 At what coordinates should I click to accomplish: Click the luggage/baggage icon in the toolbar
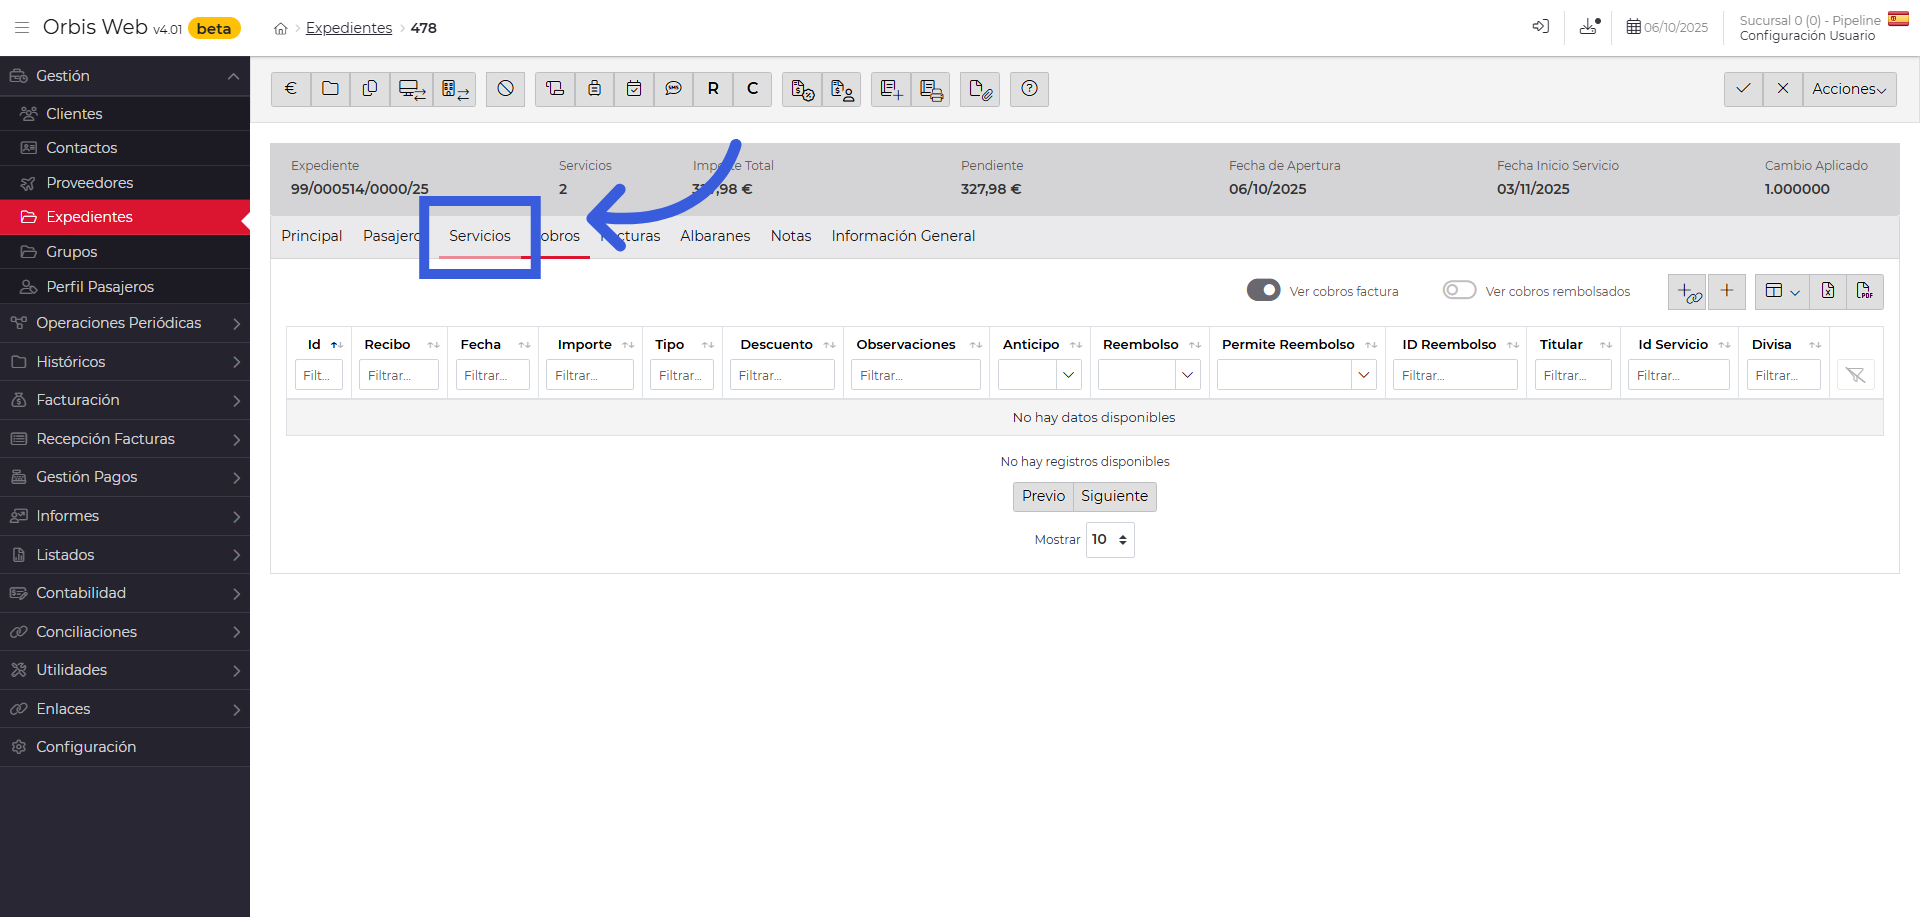pyautogui.click(x=594, y=89)
